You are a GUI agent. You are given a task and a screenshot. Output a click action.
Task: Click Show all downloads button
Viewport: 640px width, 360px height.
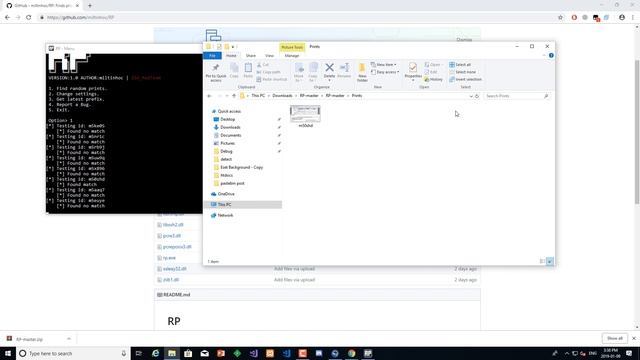pos(615,338)
